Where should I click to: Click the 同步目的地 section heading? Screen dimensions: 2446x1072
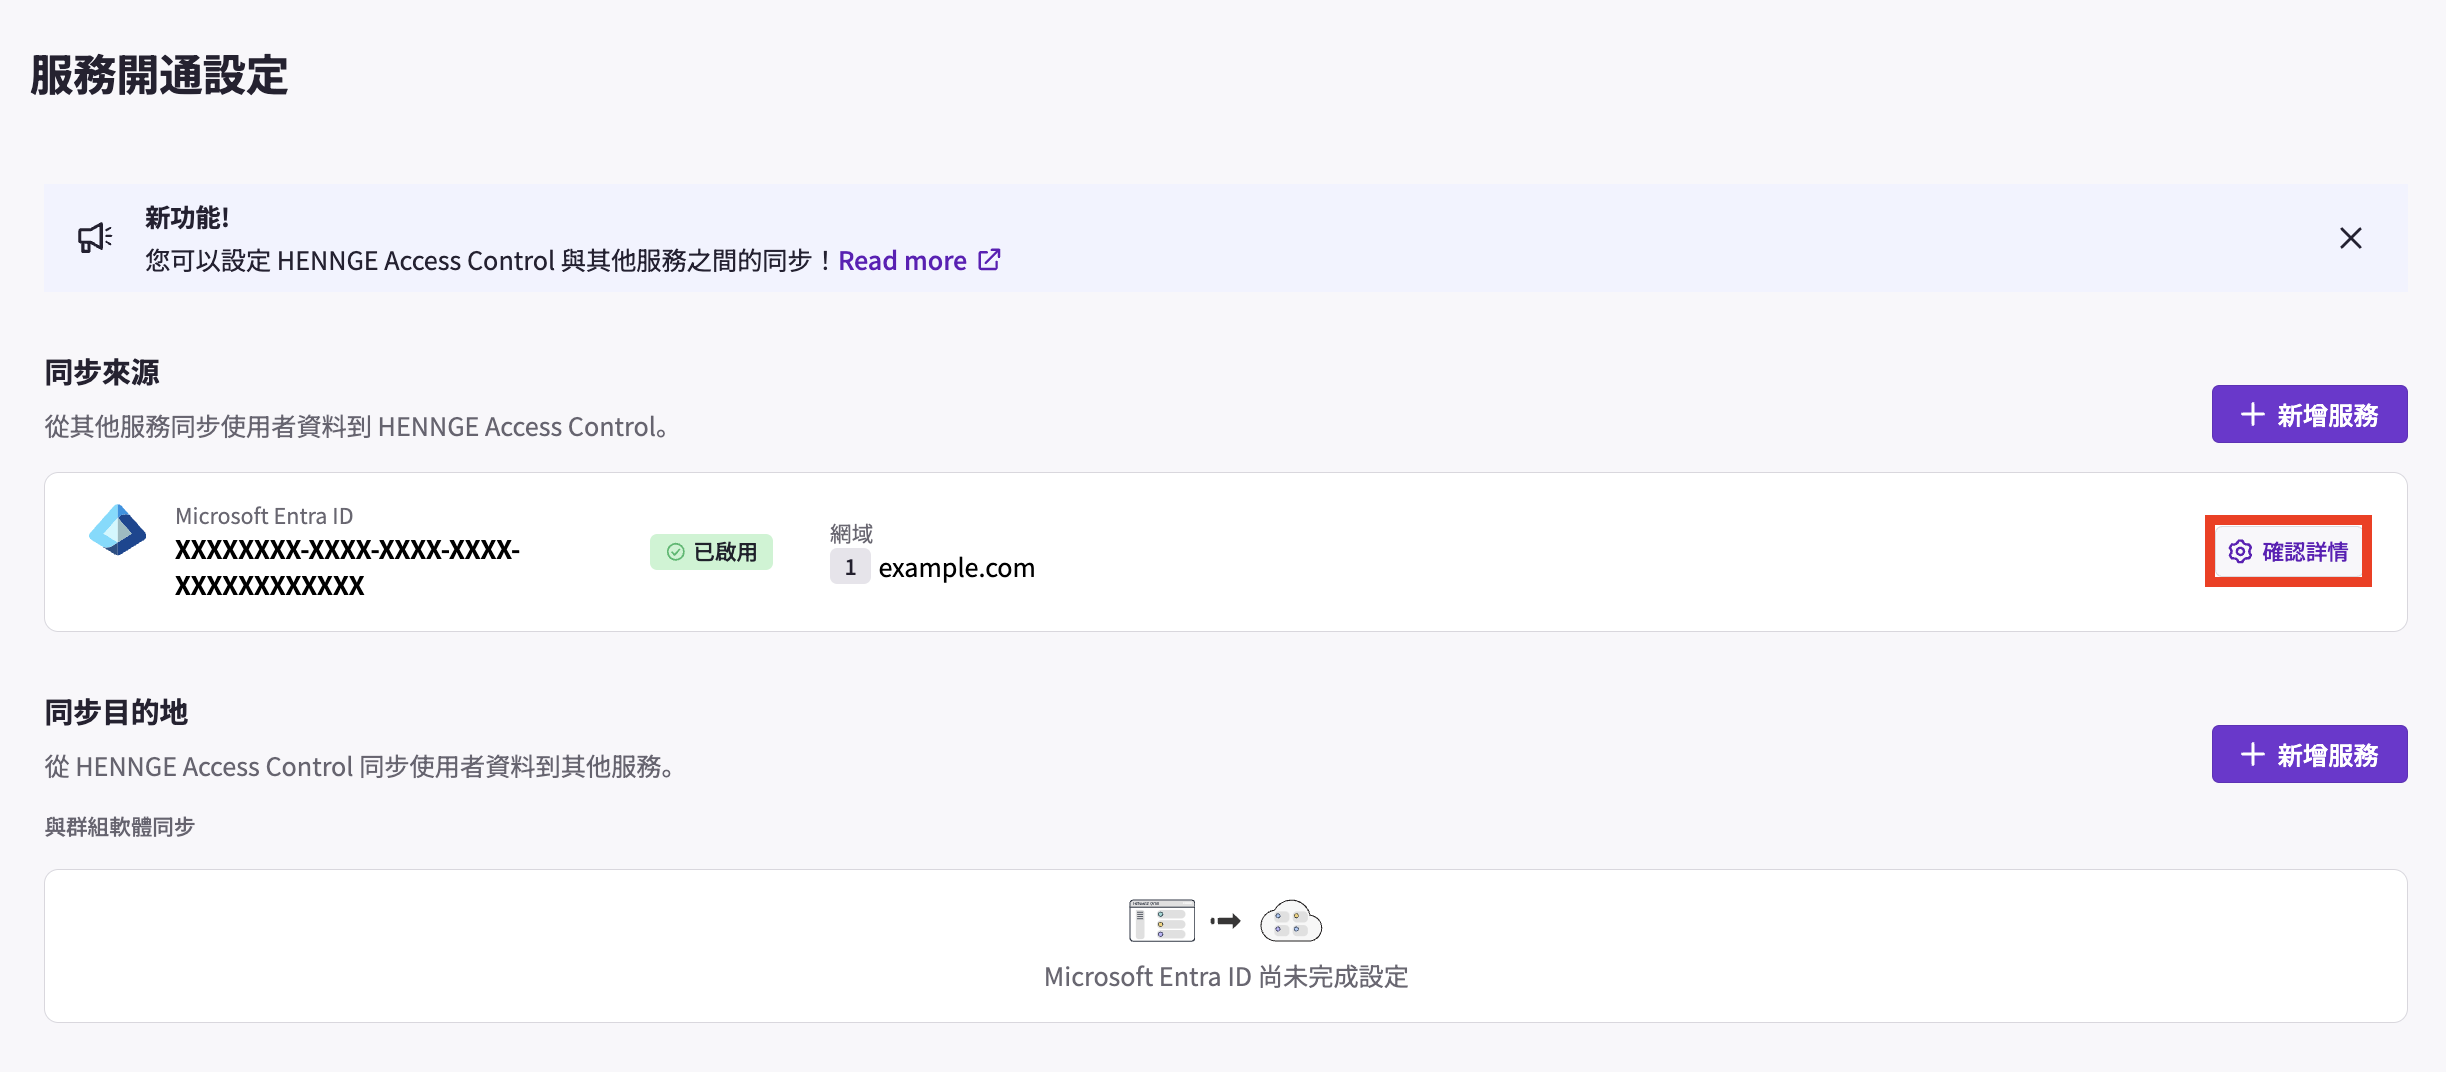point(116,713)
